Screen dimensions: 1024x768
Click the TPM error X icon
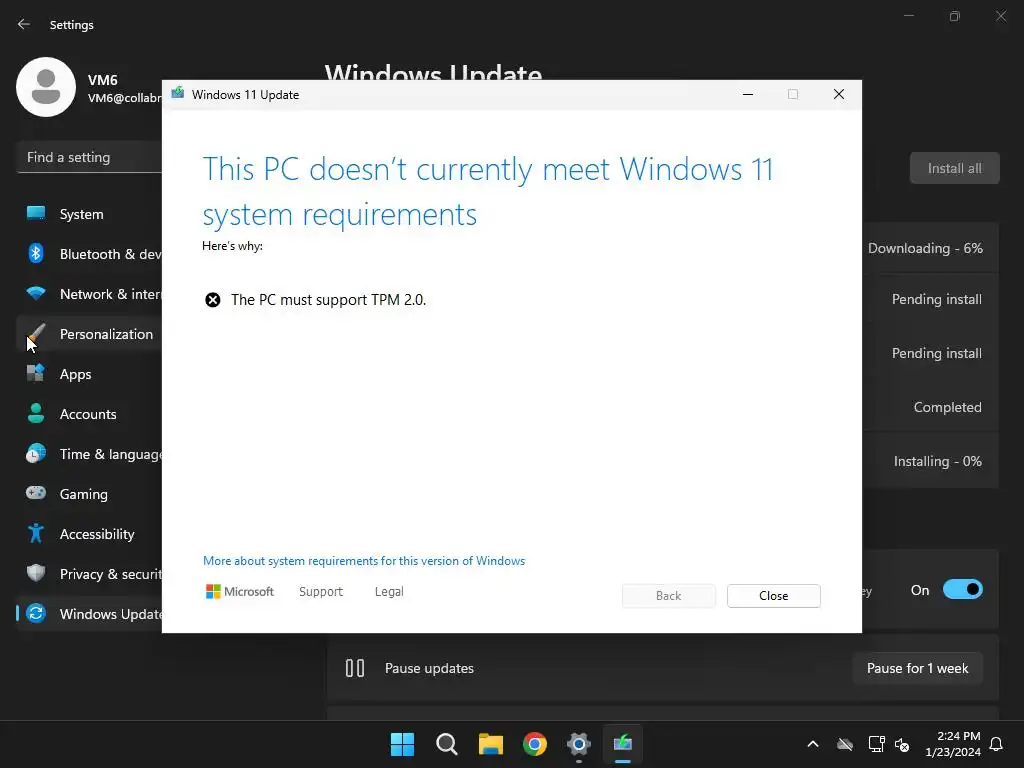tap(213, 300)
